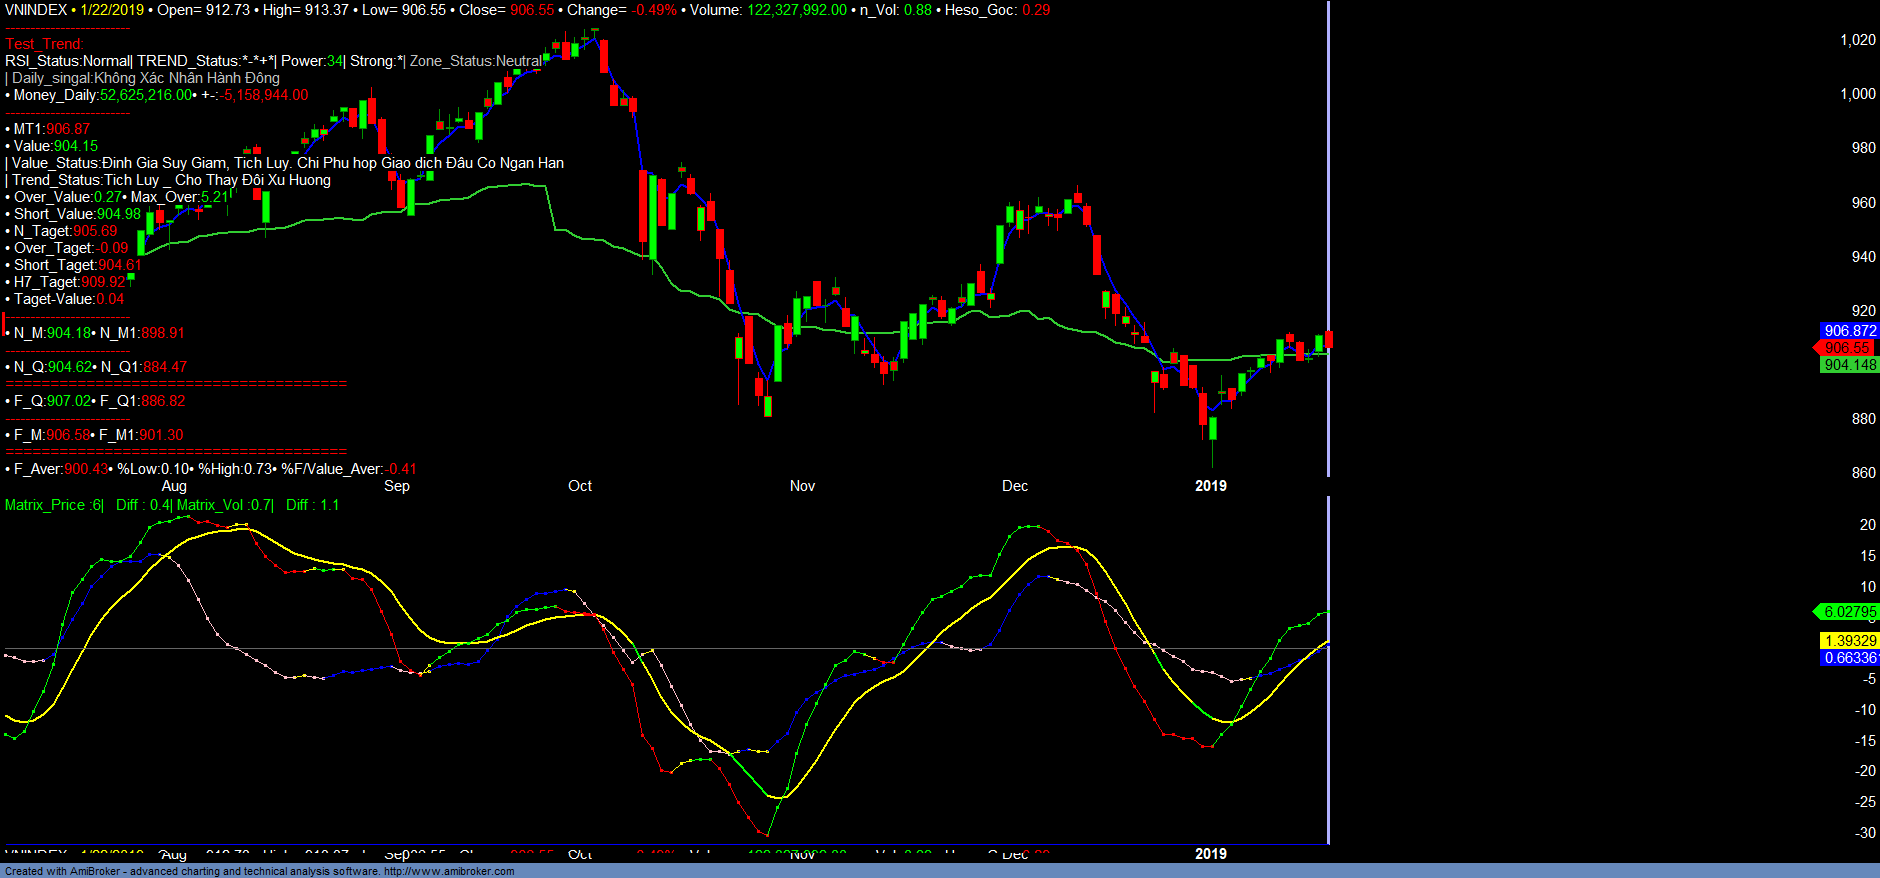Click the Sep marker below price chart
Image resolution: width=1880 pixels, height=878 pixels.
click(x=397, y=486)
